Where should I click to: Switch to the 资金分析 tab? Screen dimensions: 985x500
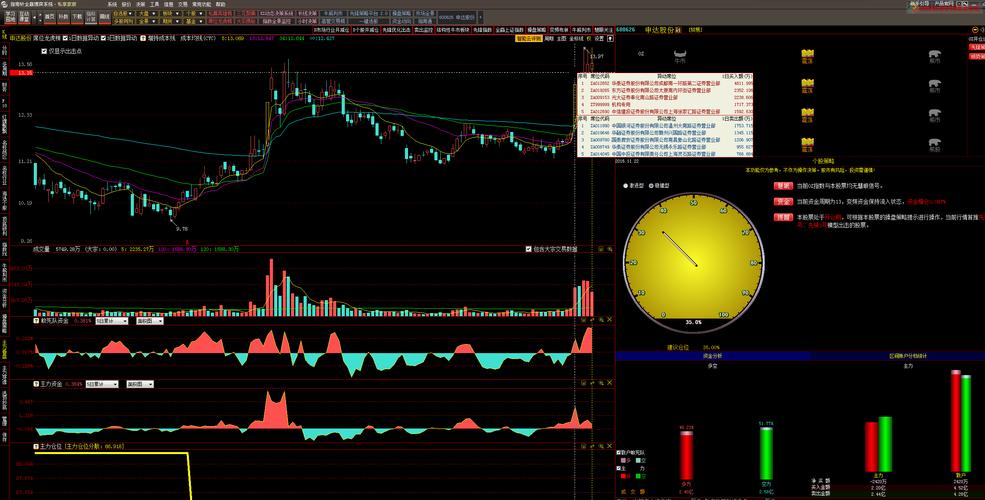712,356
